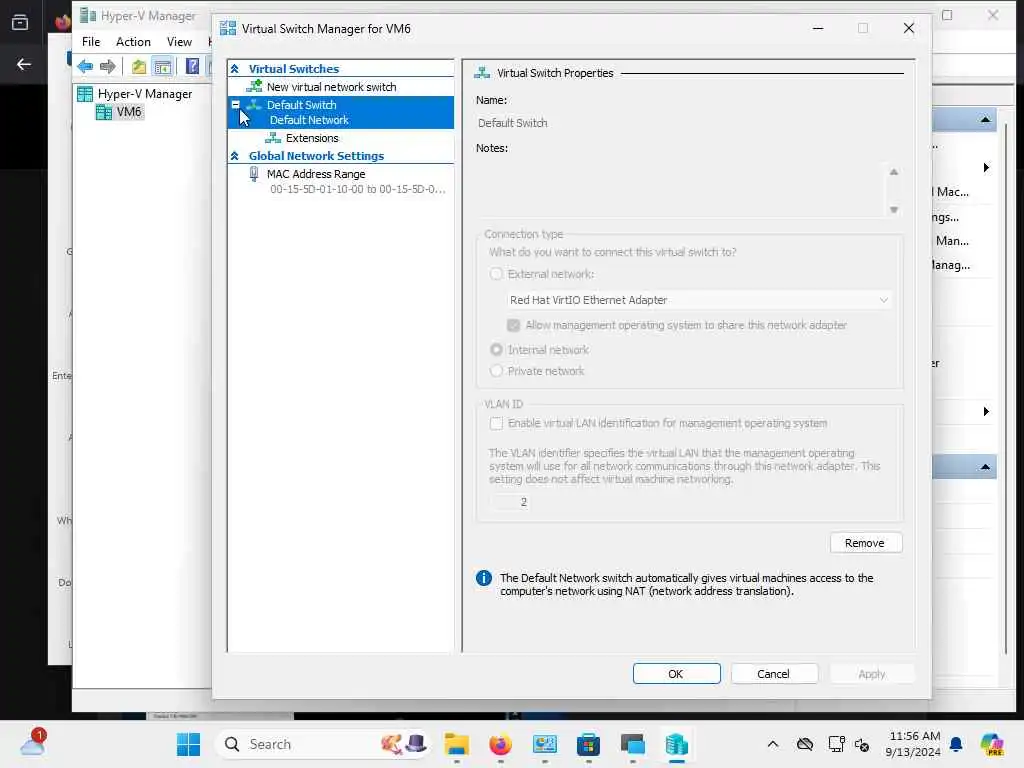
Task: Click the muted volume tray icon
Action: 862,744
